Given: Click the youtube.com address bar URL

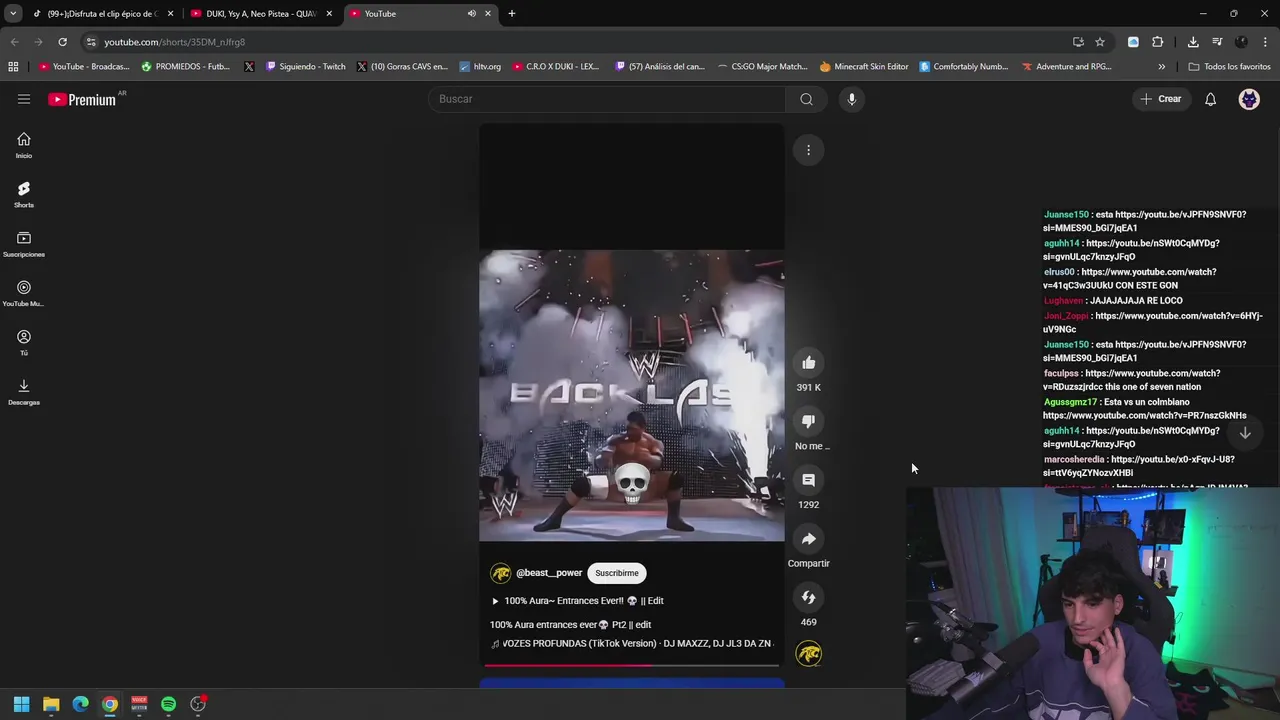Looking at the screenshot, I should [175, 42].
